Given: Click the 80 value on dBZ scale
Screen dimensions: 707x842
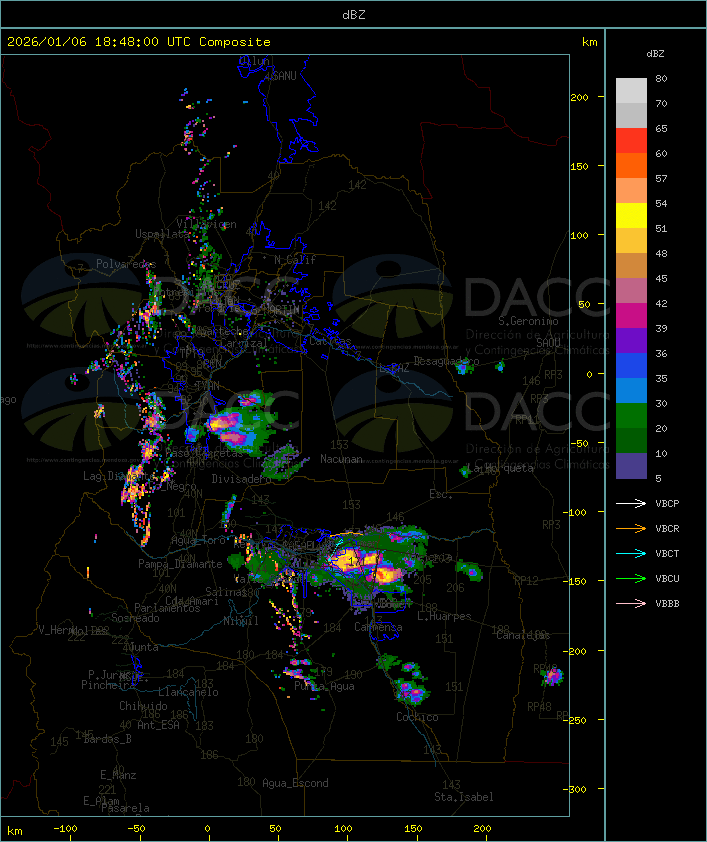Looking at the screenshot, I should click(x=661, y=78).
